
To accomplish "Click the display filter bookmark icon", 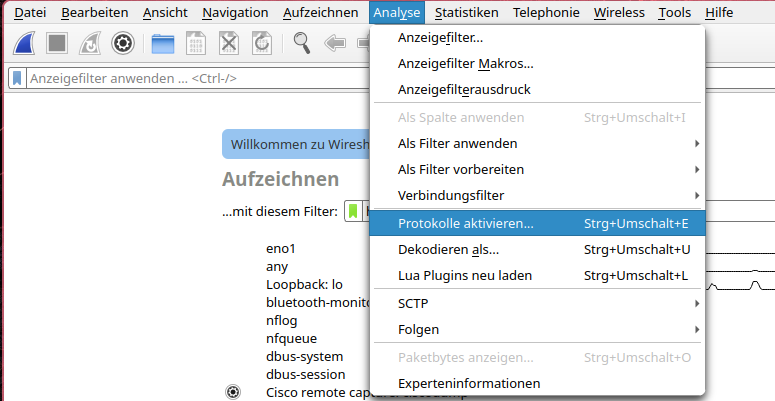I will pos(17,78).
